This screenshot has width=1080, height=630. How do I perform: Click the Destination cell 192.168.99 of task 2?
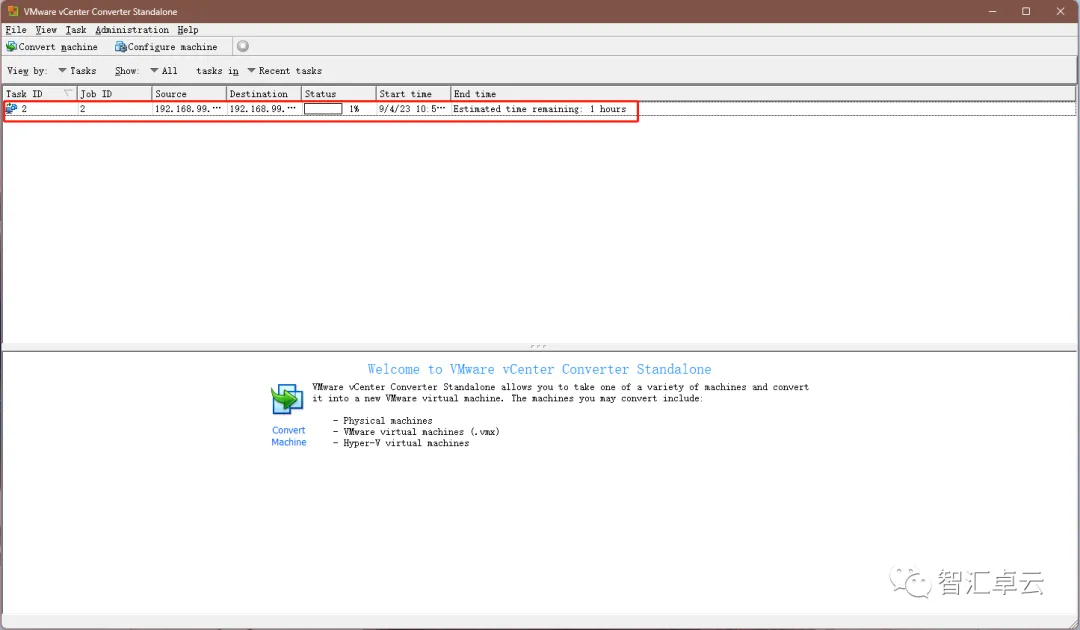point(262,109)
